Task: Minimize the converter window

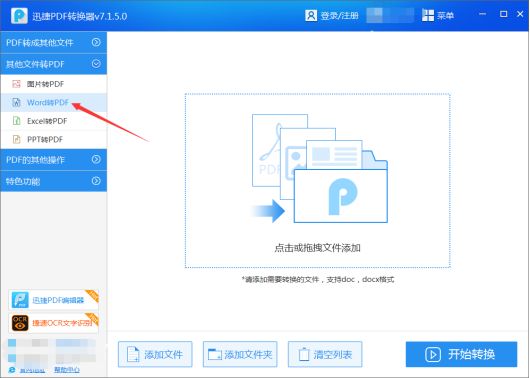Action: 482,14
